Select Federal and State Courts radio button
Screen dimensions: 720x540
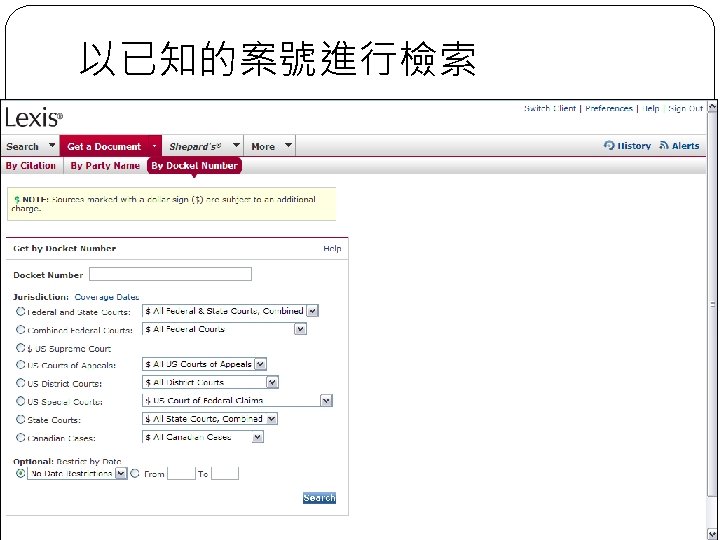[20, 311]
